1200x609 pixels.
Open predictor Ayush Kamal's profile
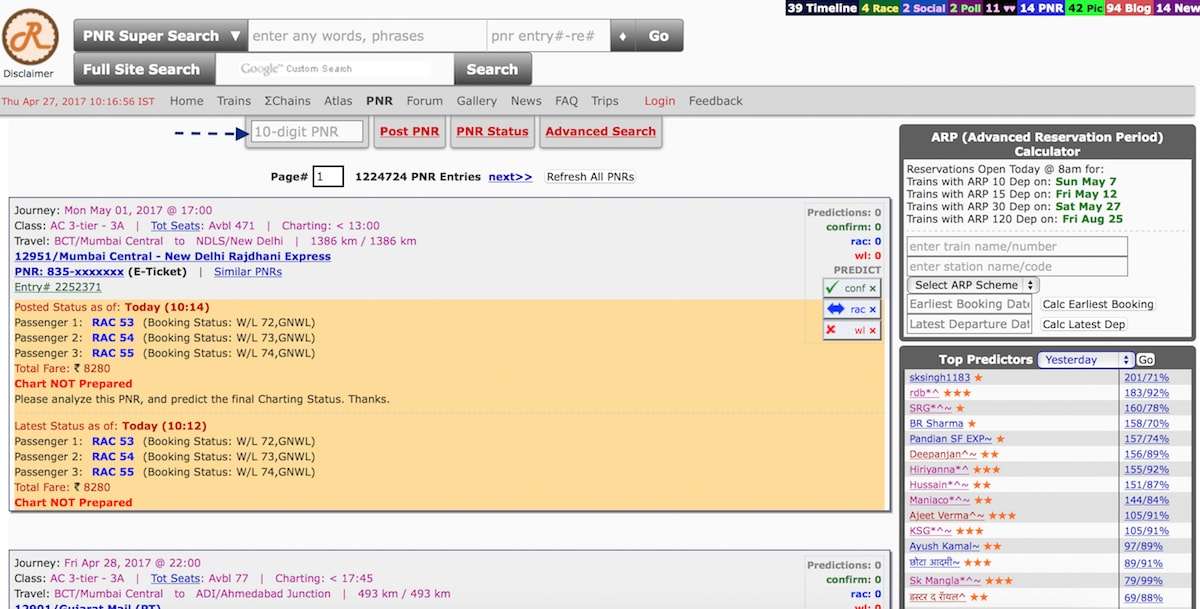point(944,547)
